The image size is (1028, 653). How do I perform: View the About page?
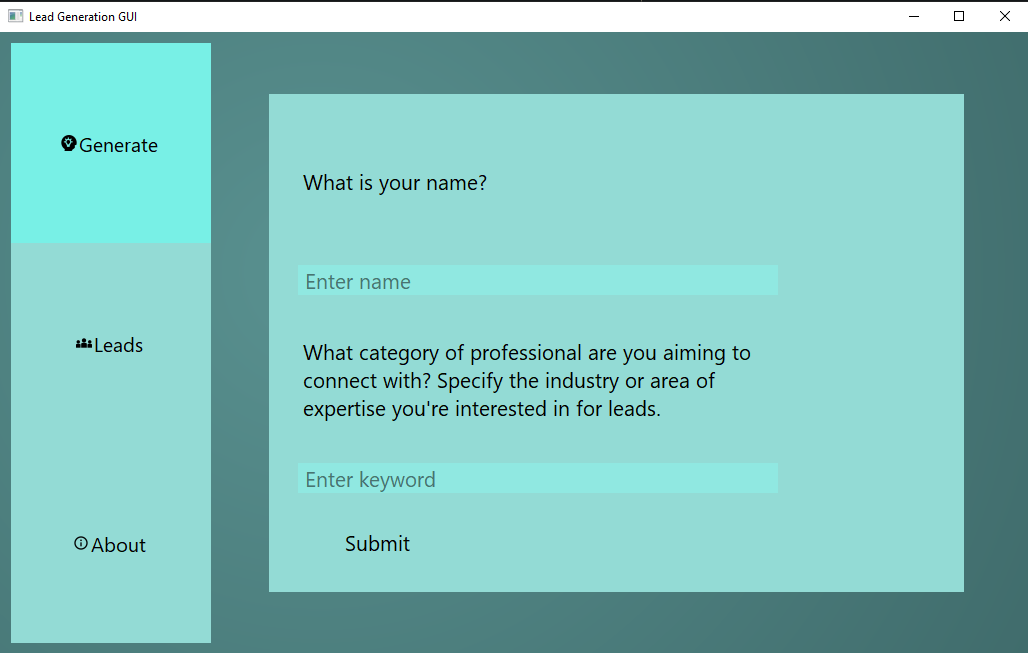tap(110, 544)
